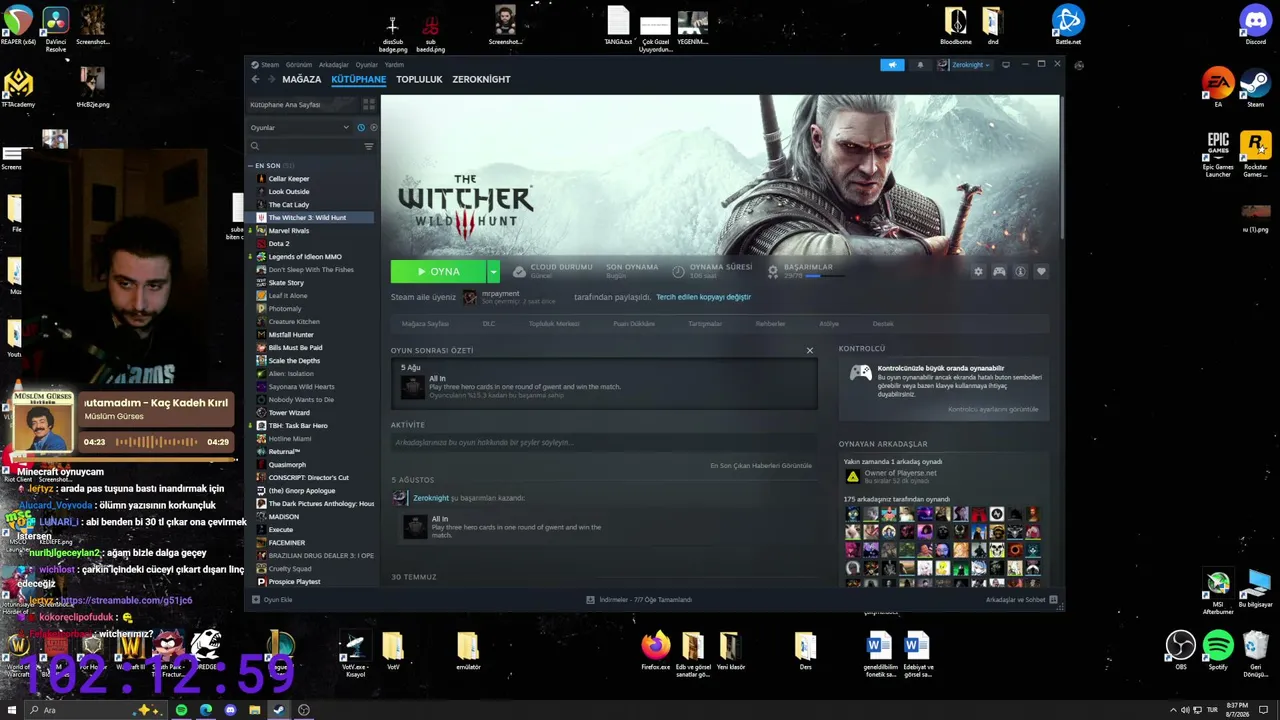Show game info icon for Witcher 3
This screenshot has height=720, width=1280.
click(x=1020, y=271)
